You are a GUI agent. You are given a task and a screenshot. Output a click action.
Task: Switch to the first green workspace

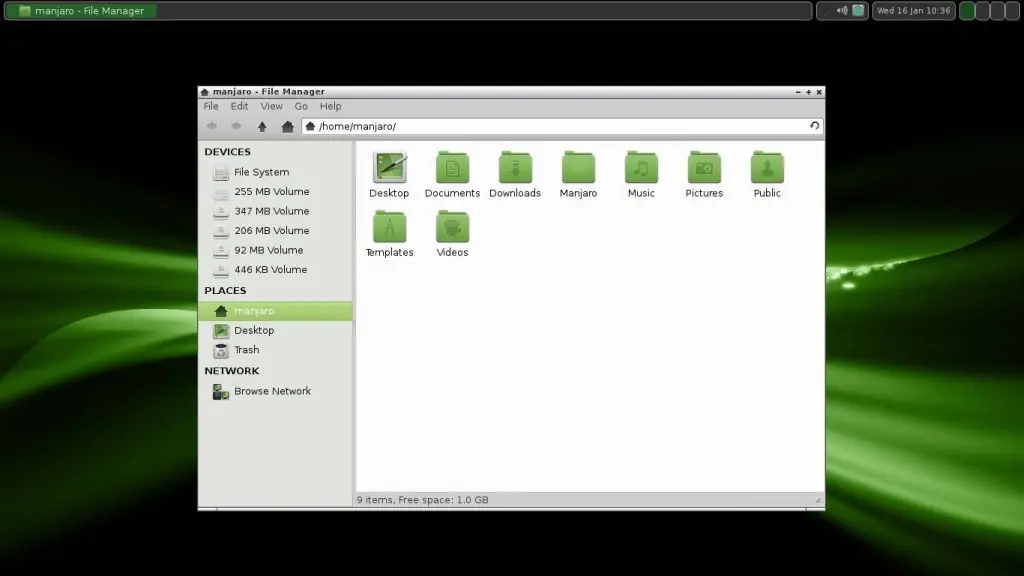coord(967,10)
